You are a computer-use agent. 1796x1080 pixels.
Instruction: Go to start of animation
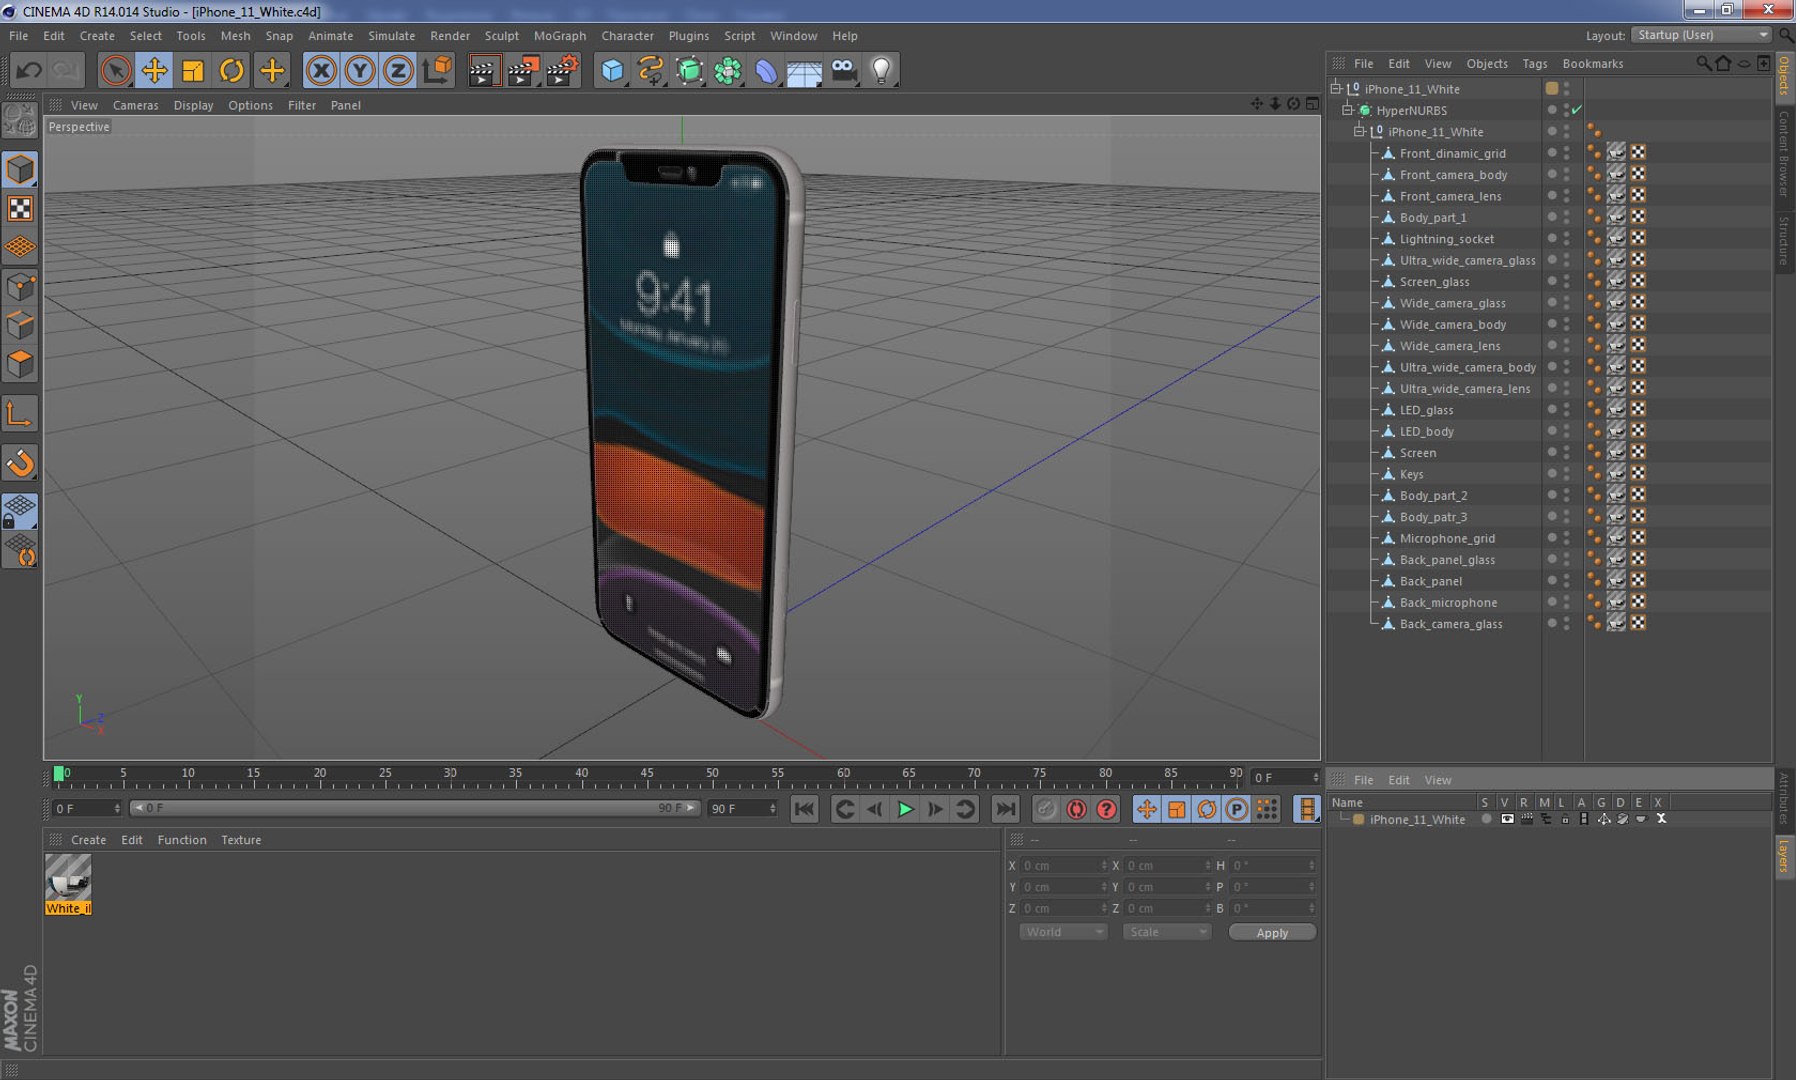(804, 809)
